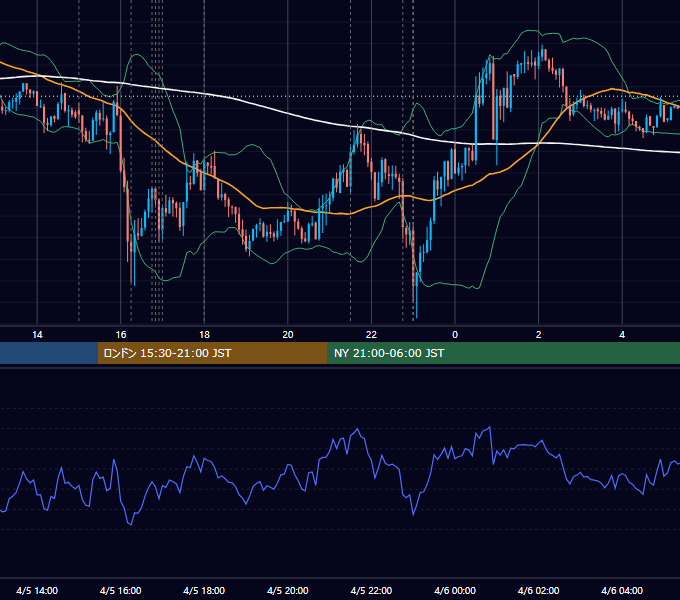This screenshot has height=600, width=680.
Task: Click the ロンドン 15:30-21:00 JST session bar
Action: [x=212, y=353]
